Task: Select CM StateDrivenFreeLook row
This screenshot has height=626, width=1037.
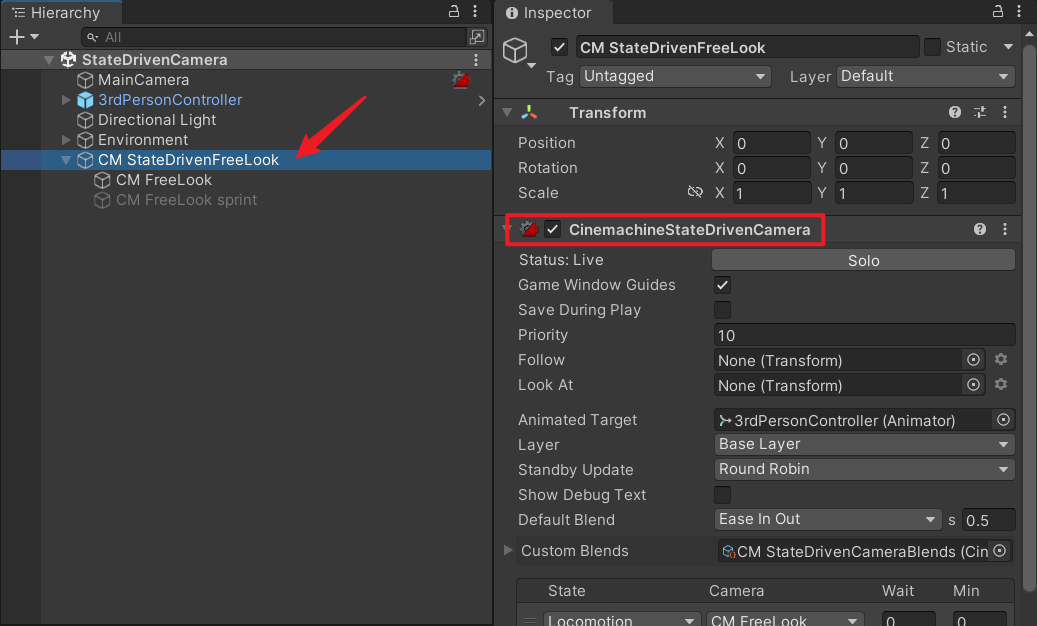Action: pyautogui.click(x=246, y=160)
